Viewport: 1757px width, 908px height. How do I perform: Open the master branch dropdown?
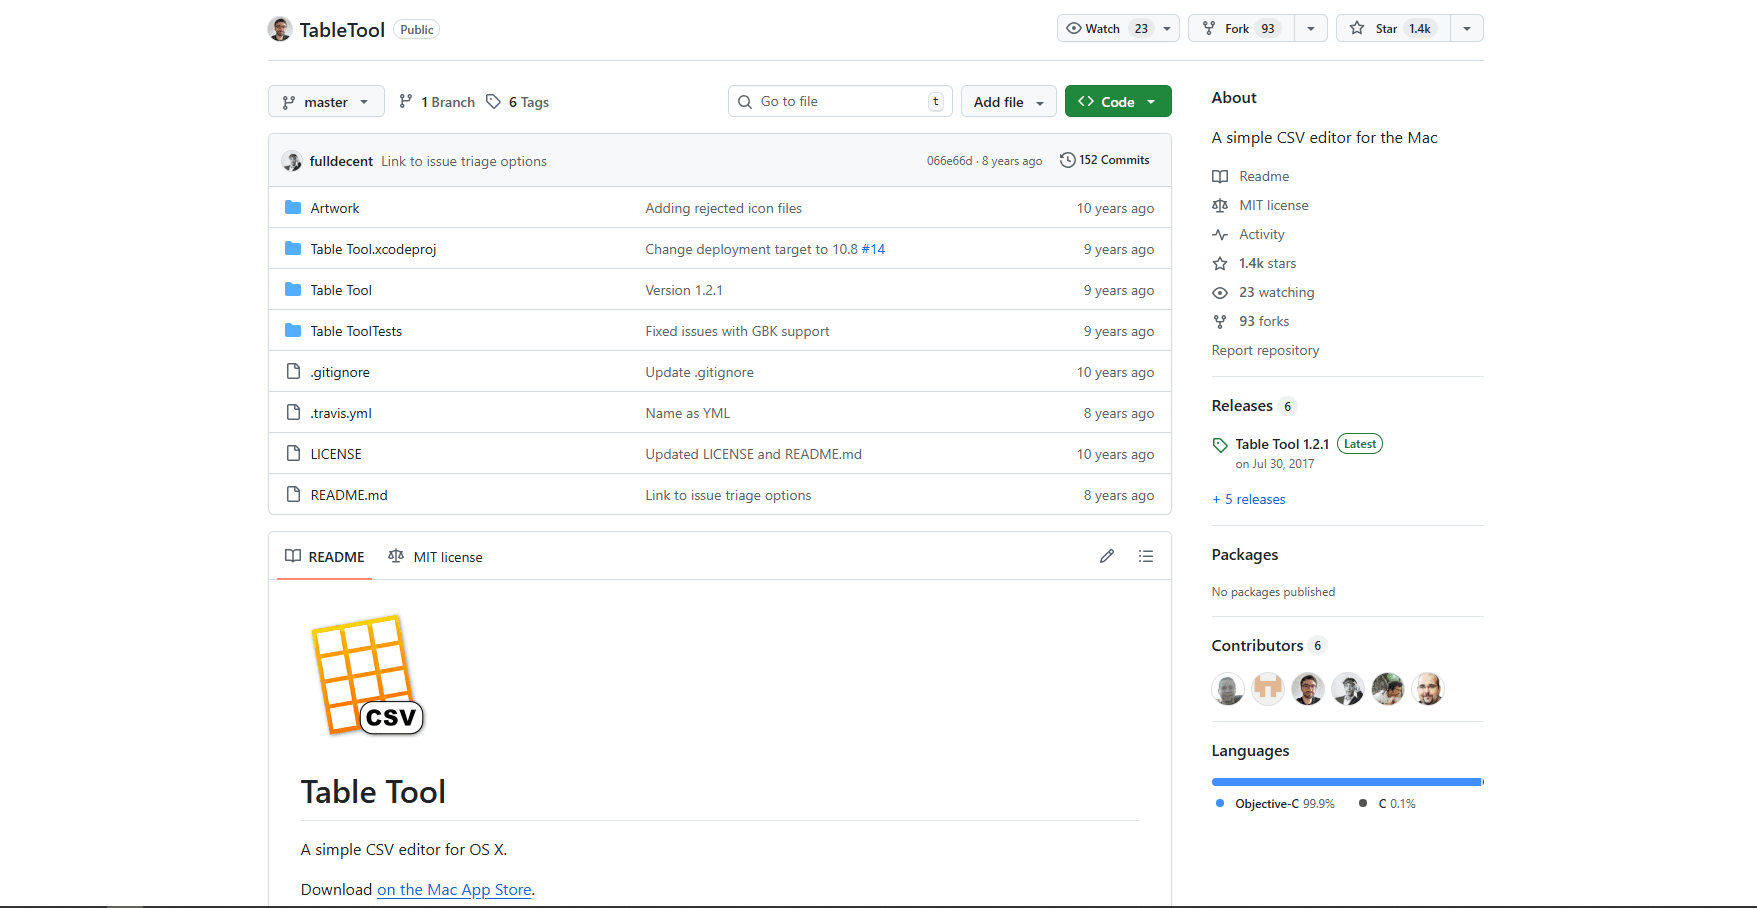tap(326, 102)
